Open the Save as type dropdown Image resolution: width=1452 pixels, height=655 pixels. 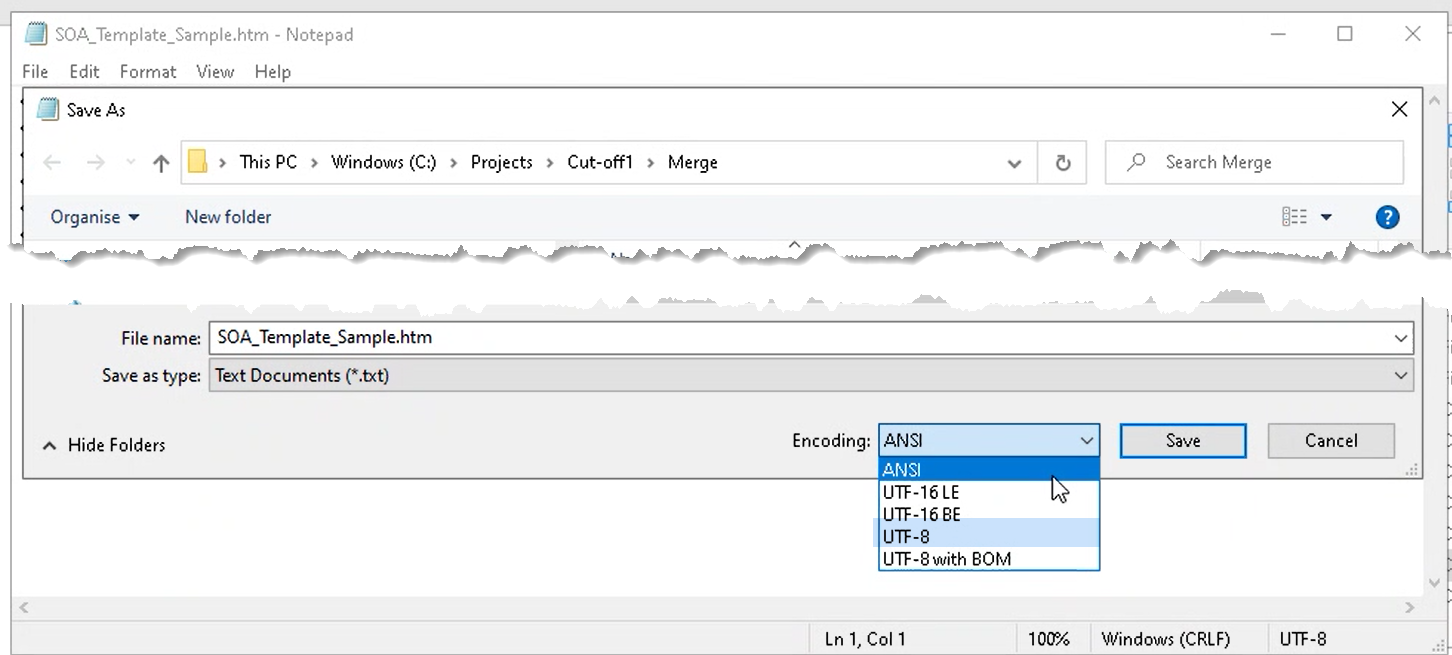pyautogui.click(x=811, y=376)
